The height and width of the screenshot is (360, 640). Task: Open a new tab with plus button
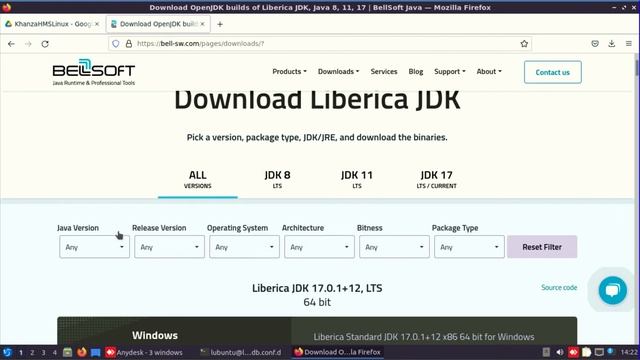pyautogui.click(x=220, y=24)
